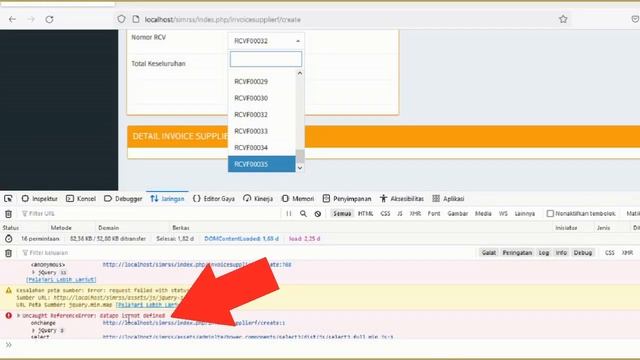
Task: Activate the element picker icon in devtools
Action: (8, 199)
